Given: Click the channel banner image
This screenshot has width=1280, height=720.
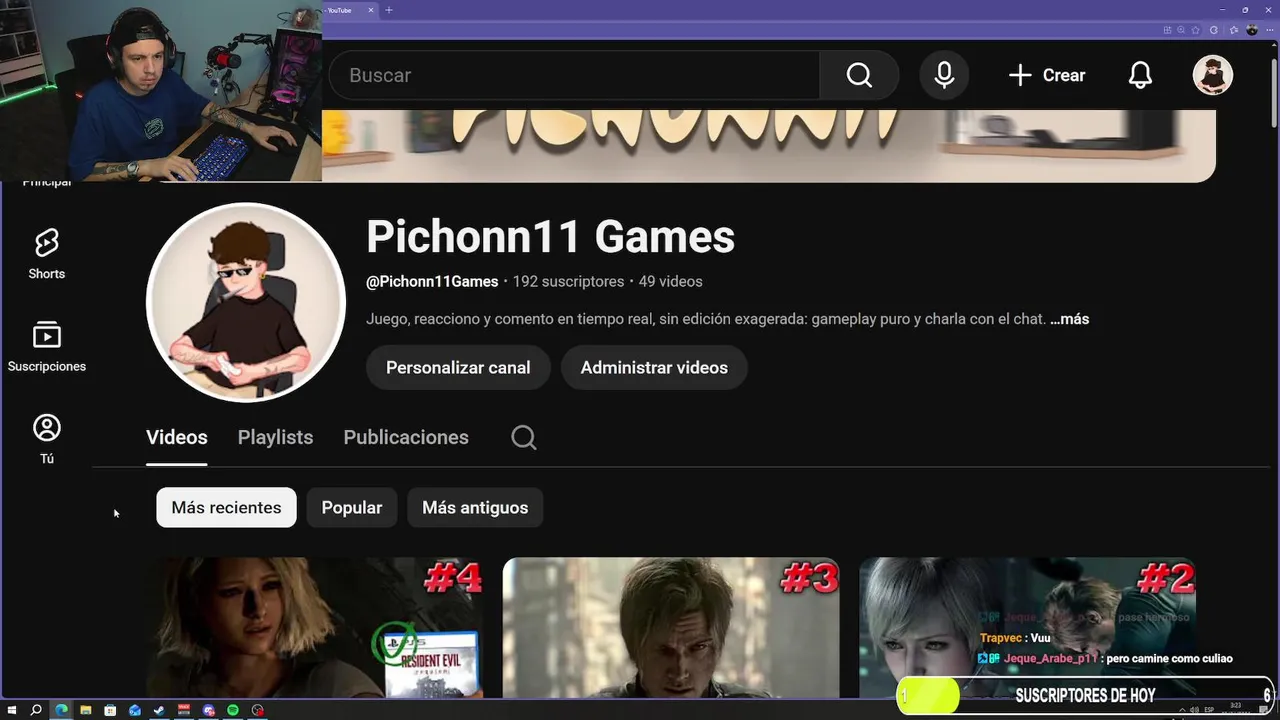Looking at the screenshot, I should [x=768, y=146].
